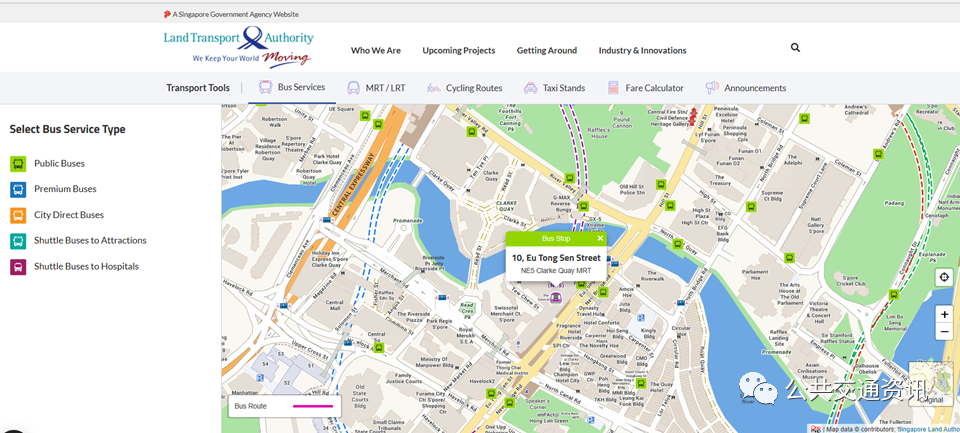Open the Upcoming Projects menu
This screenshot has width=960, height=433.
459,50
